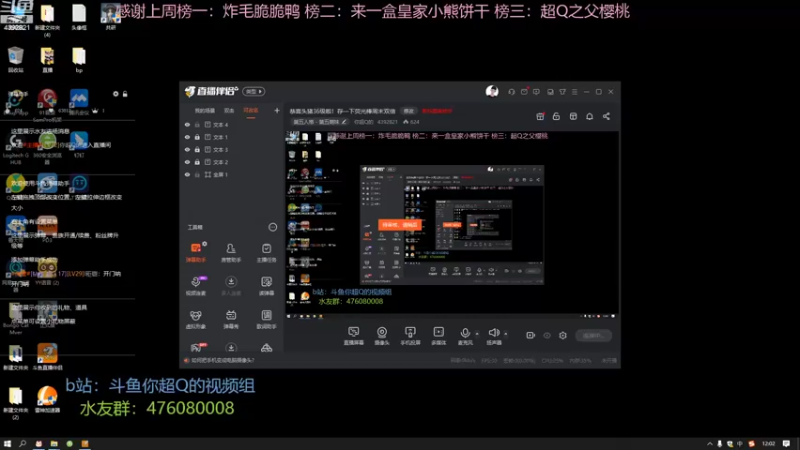The image size is (800, 450).
Task: Click the 修改 button beside the room title
Action: click(409, 111)
